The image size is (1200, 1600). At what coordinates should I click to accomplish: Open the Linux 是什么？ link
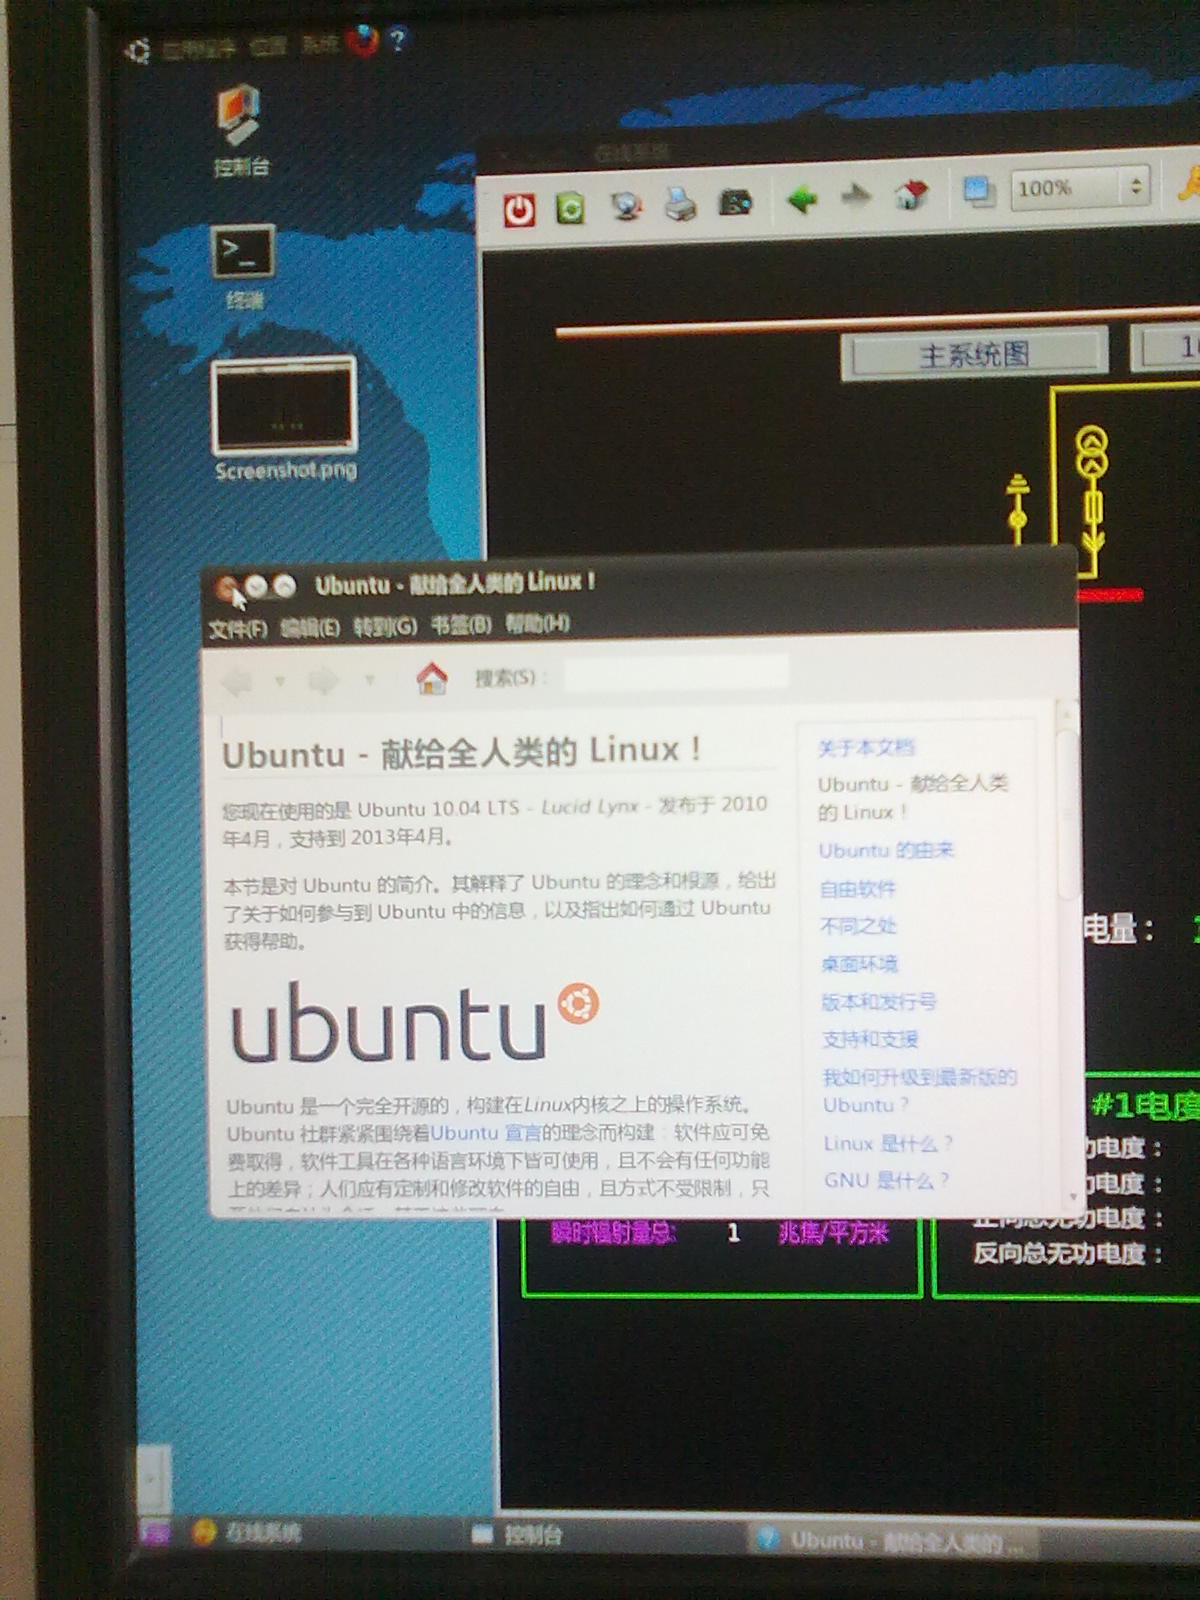pyautogui.click(x=888, y=1144)
